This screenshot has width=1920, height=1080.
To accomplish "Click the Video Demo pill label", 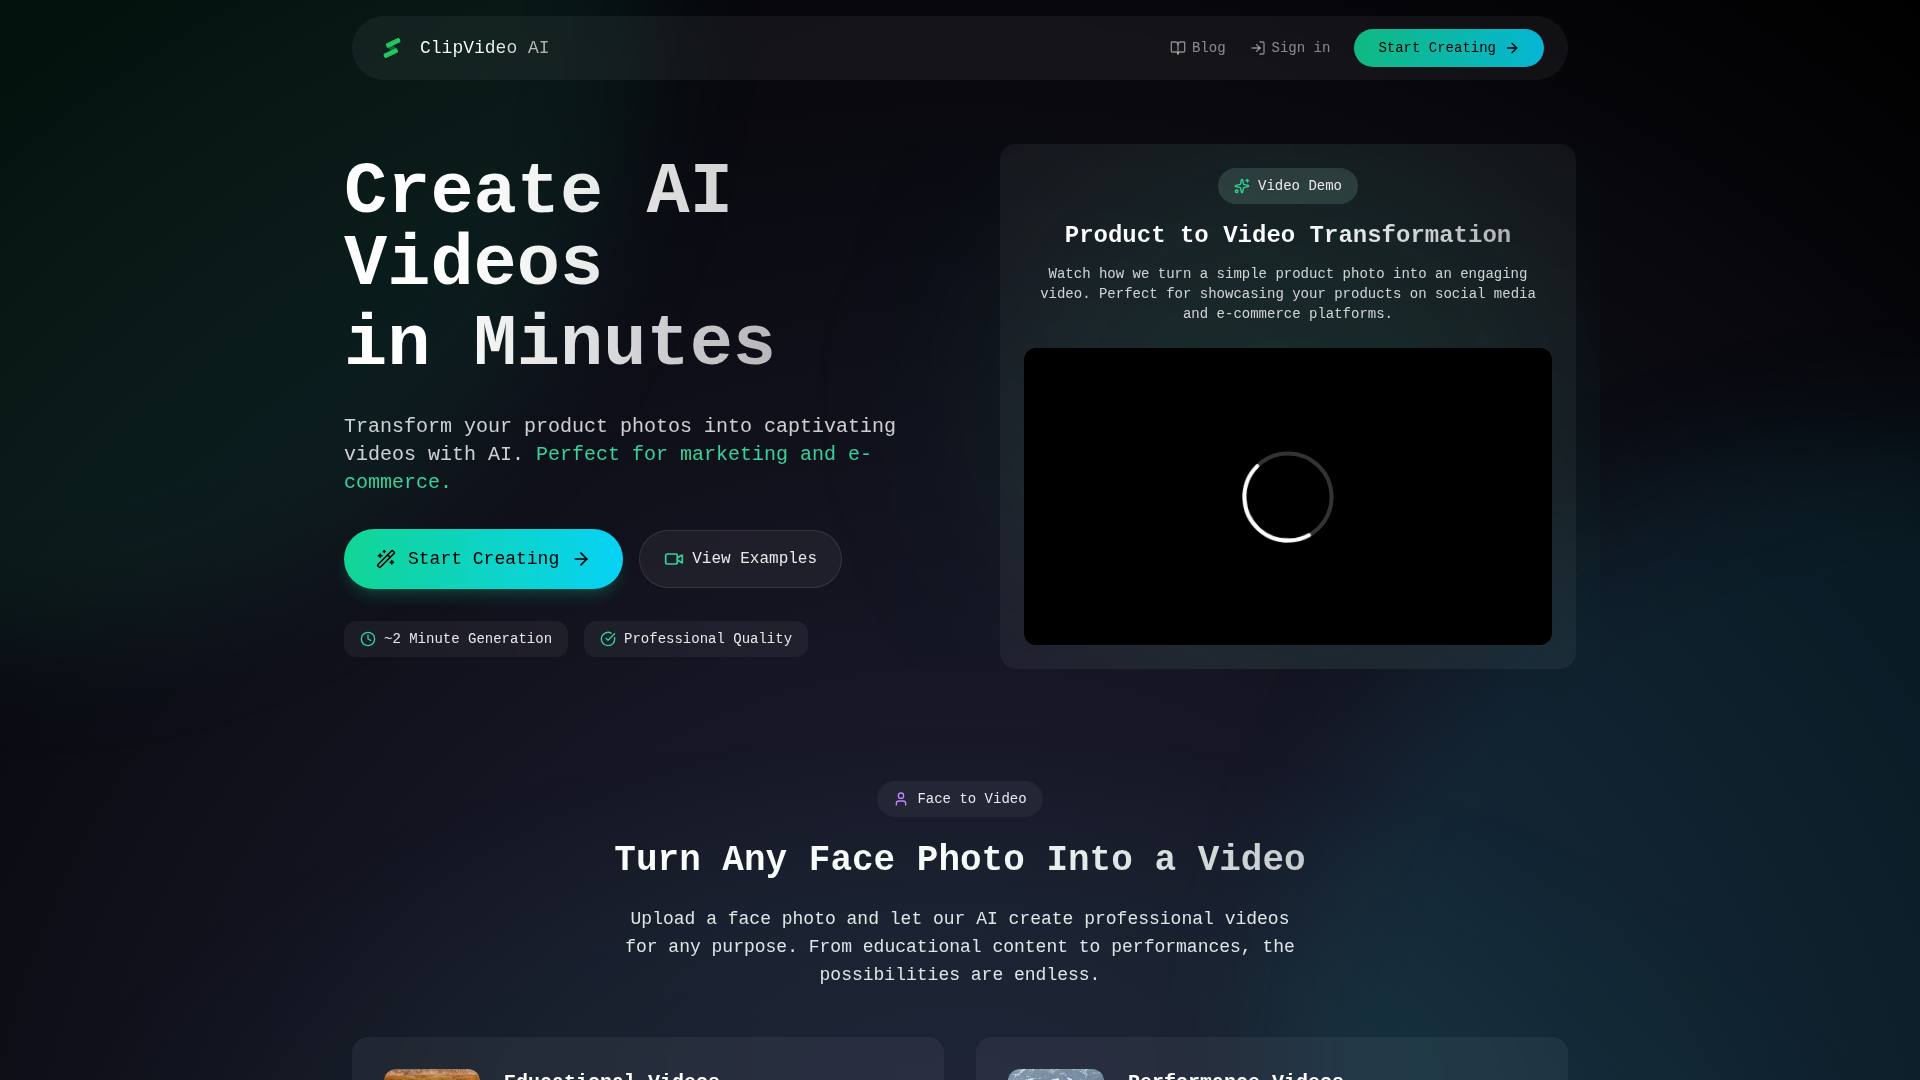I will pos(1299,186).
